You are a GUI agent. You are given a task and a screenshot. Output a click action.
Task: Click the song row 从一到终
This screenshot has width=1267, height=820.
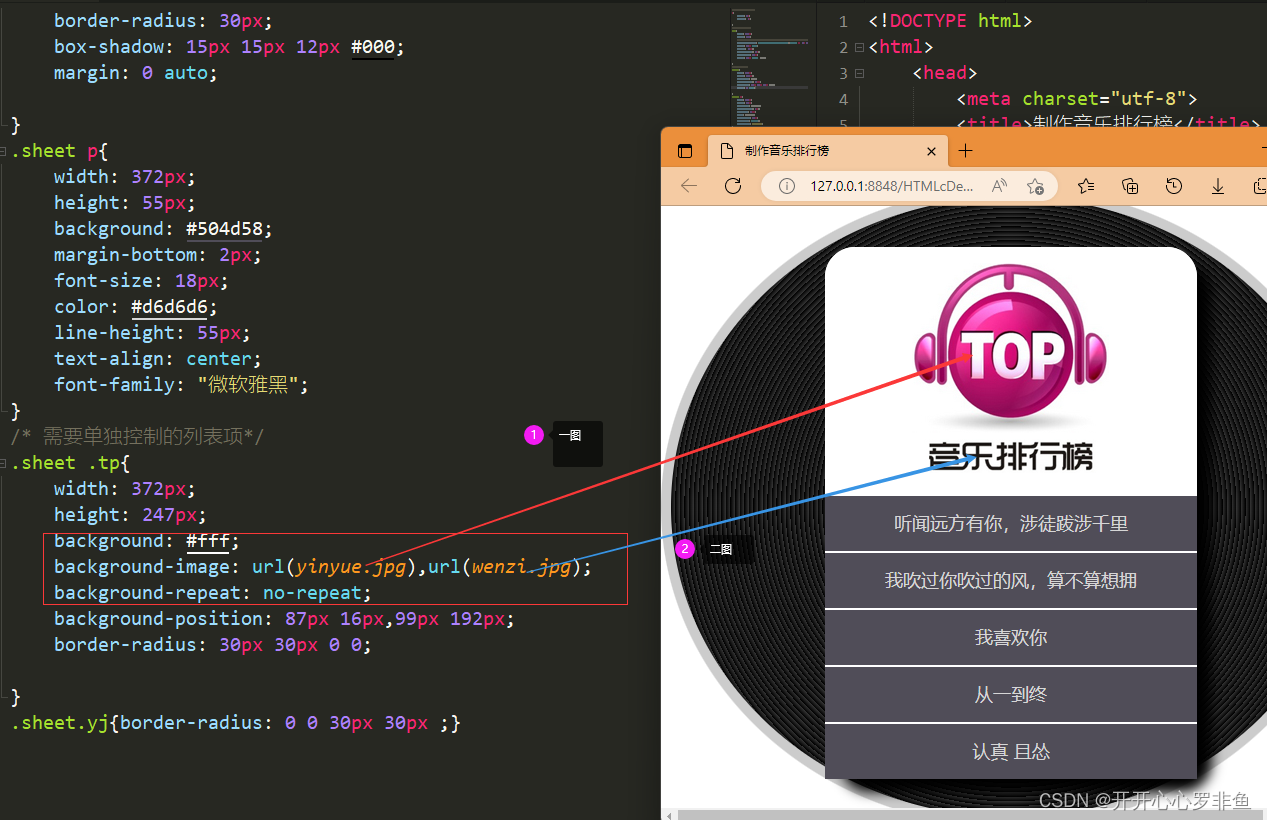click(x=1011, y=694)
